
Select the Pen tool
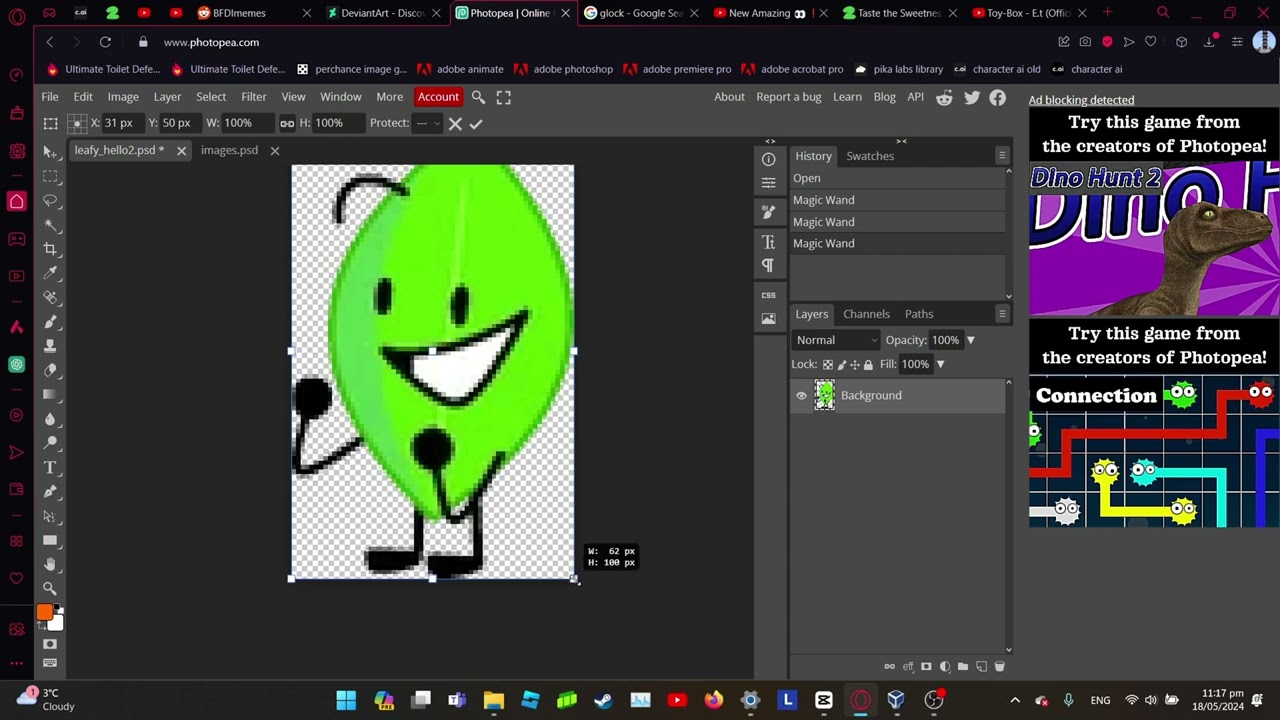tap(50, 491)
